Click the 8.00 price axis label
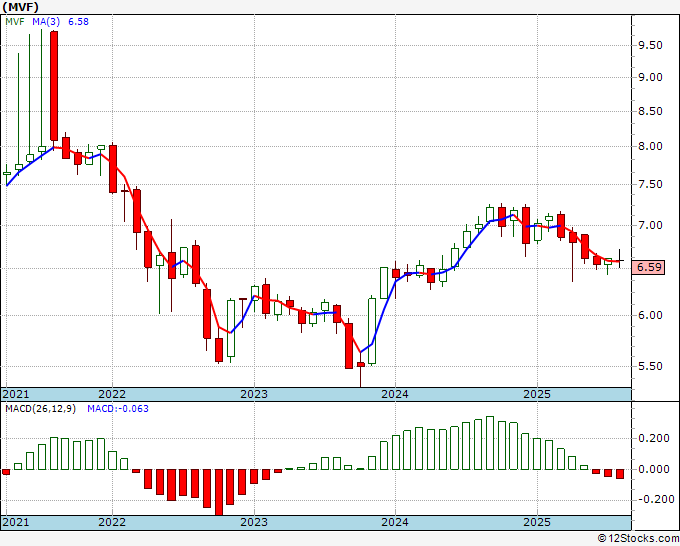680x546 pixels. [650, 146]
